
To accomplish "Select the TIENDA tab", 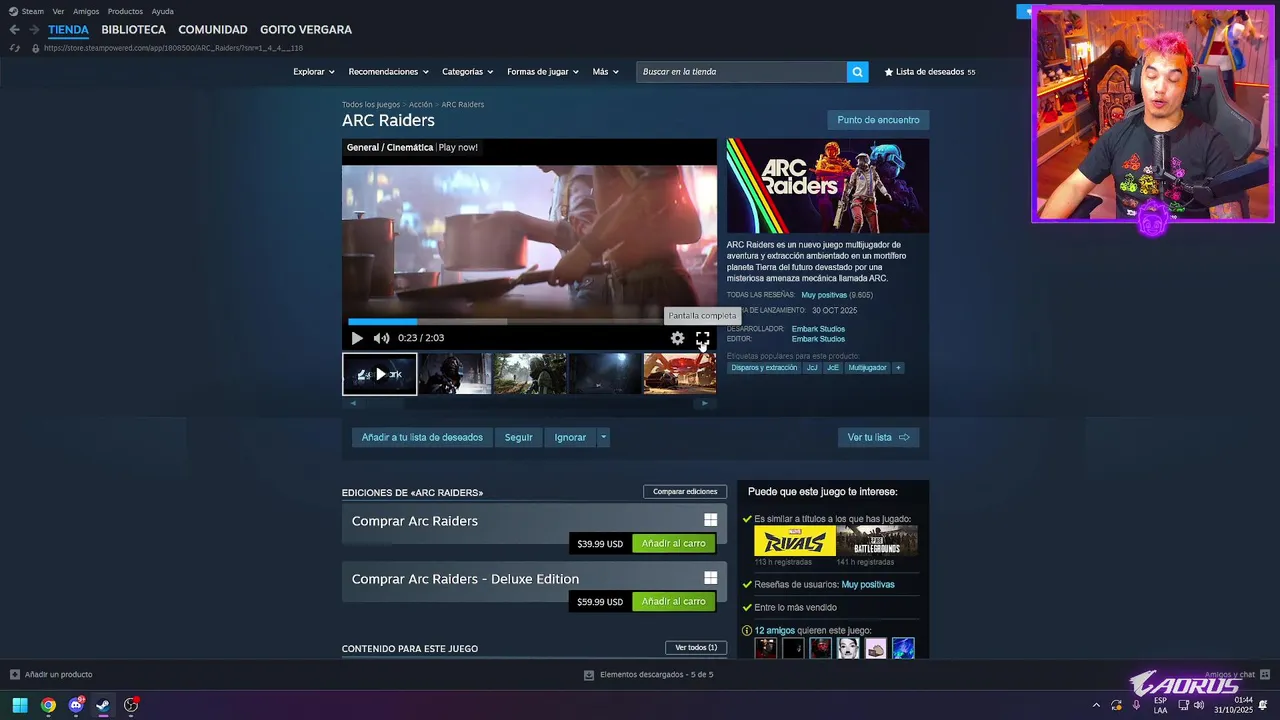I will tap(68, 30).
